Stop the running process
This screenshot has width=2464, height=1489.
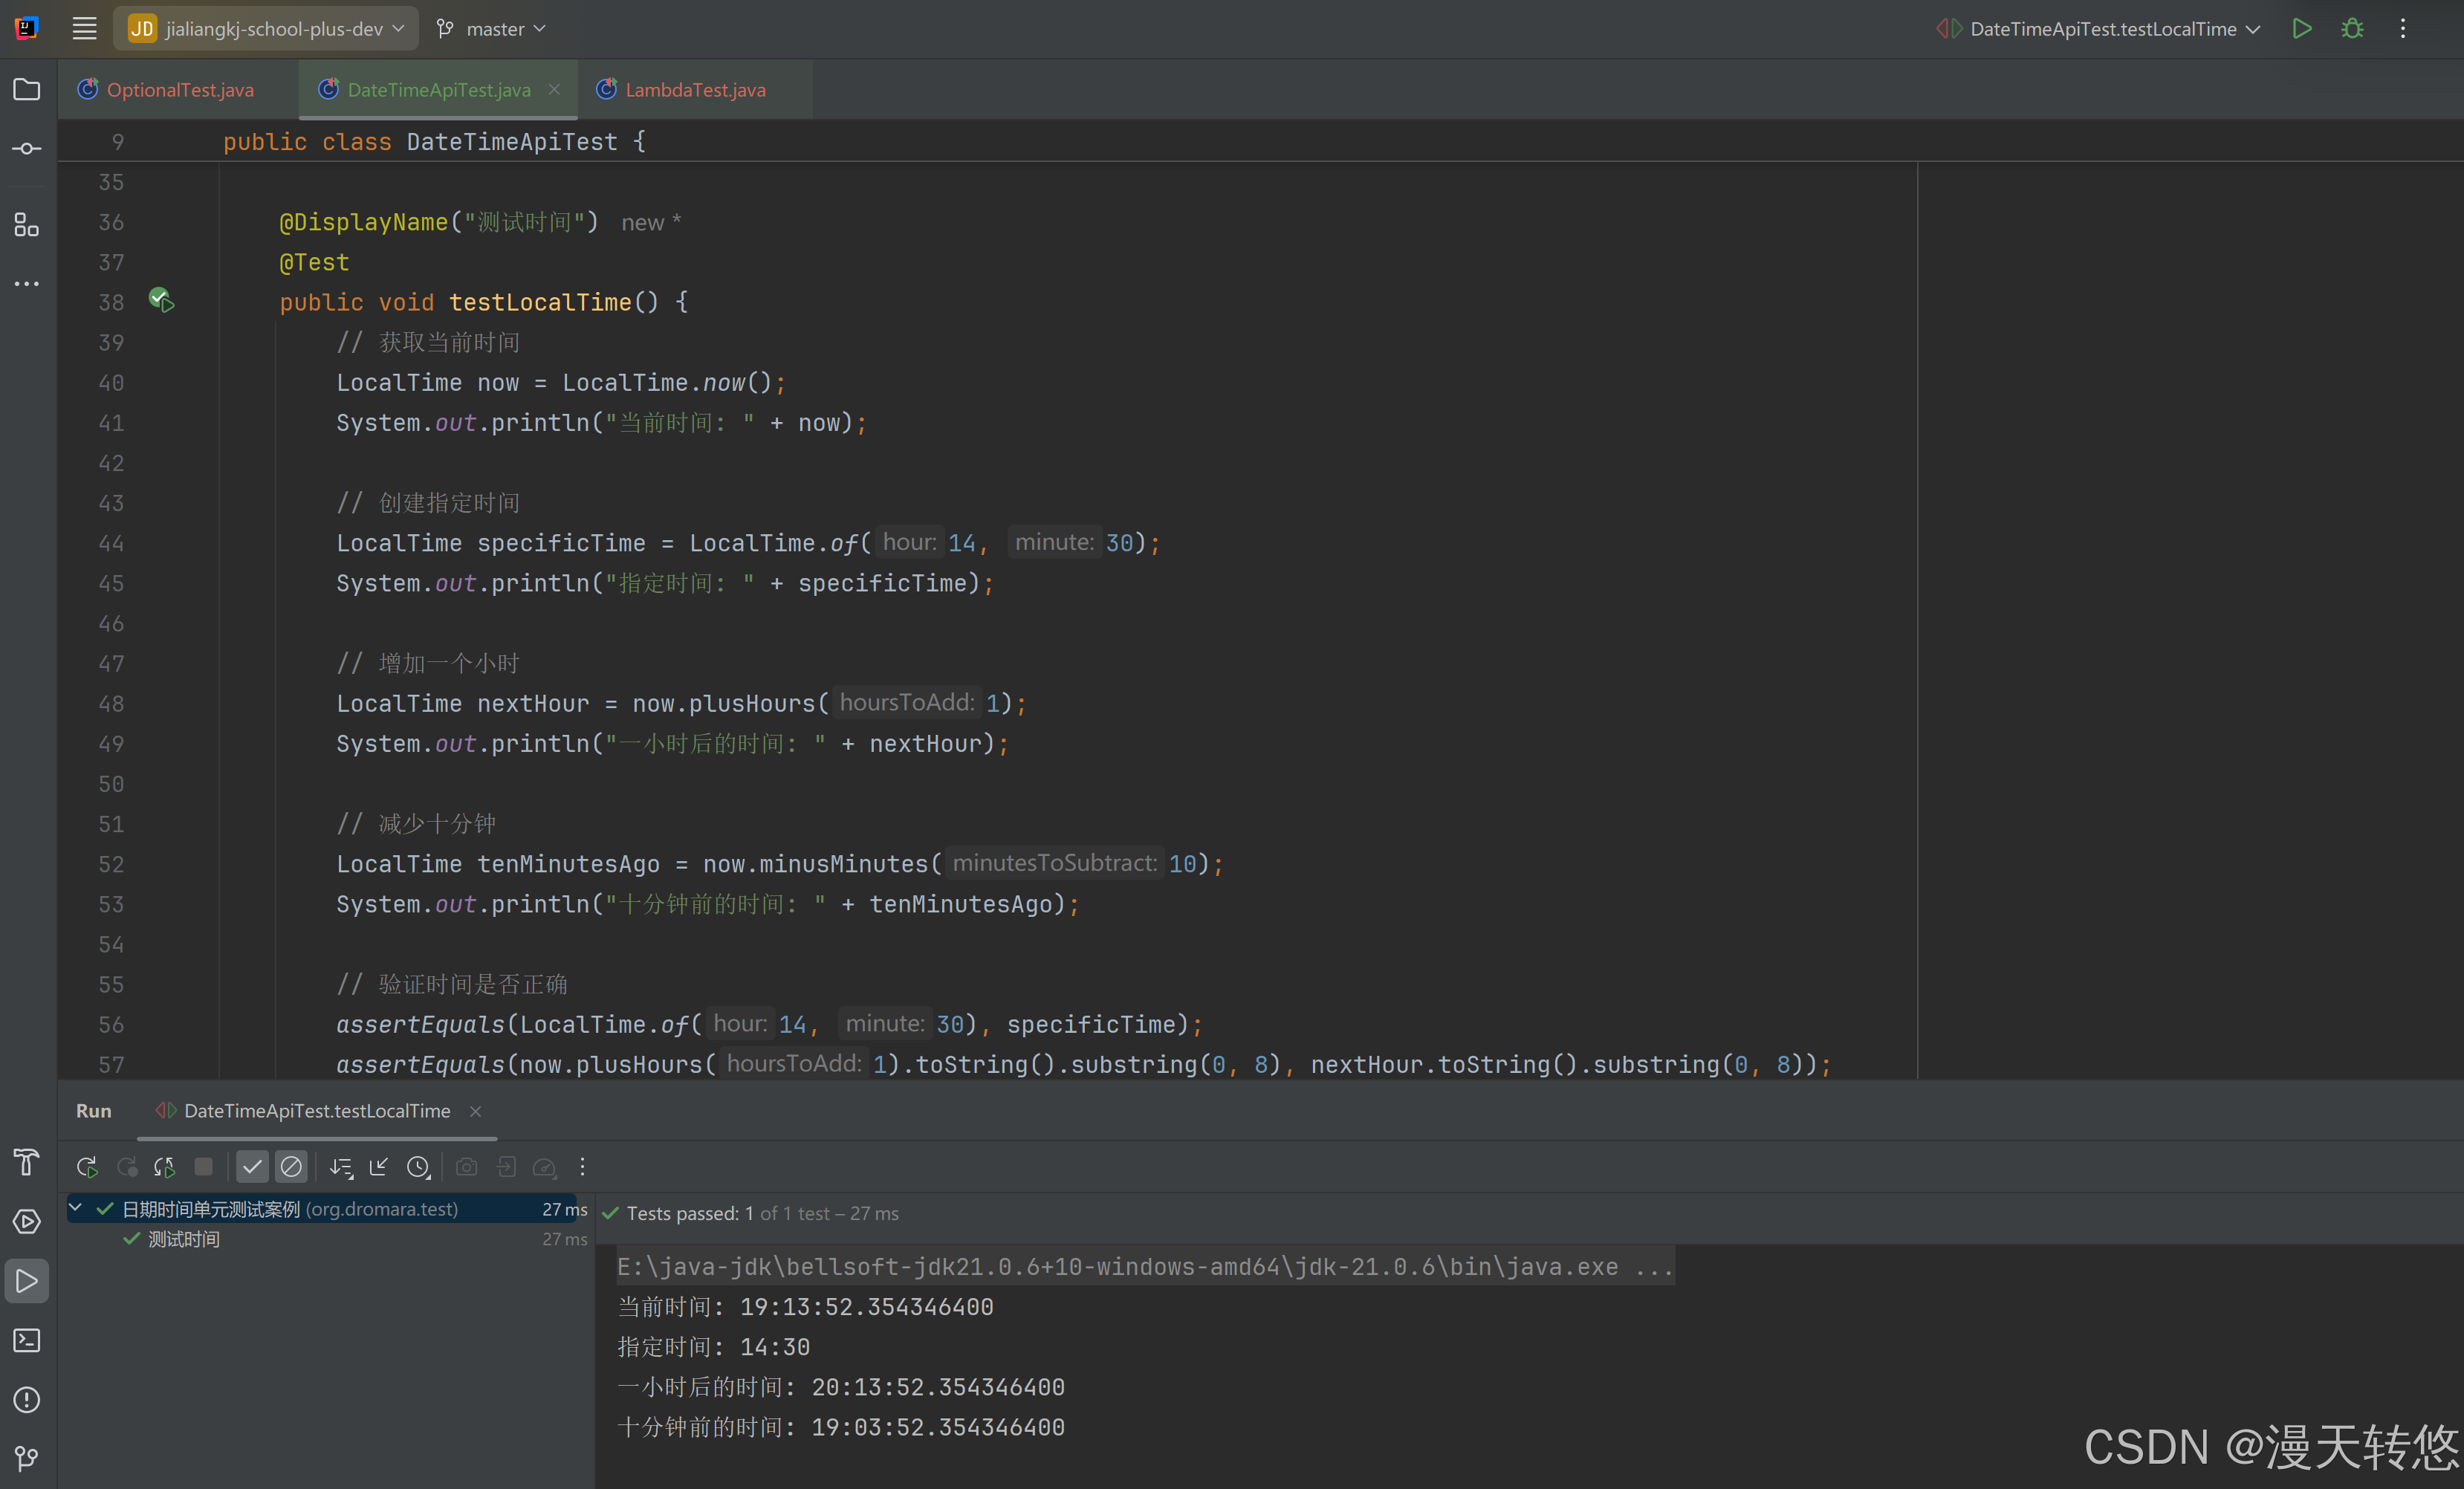point(203,1166)
